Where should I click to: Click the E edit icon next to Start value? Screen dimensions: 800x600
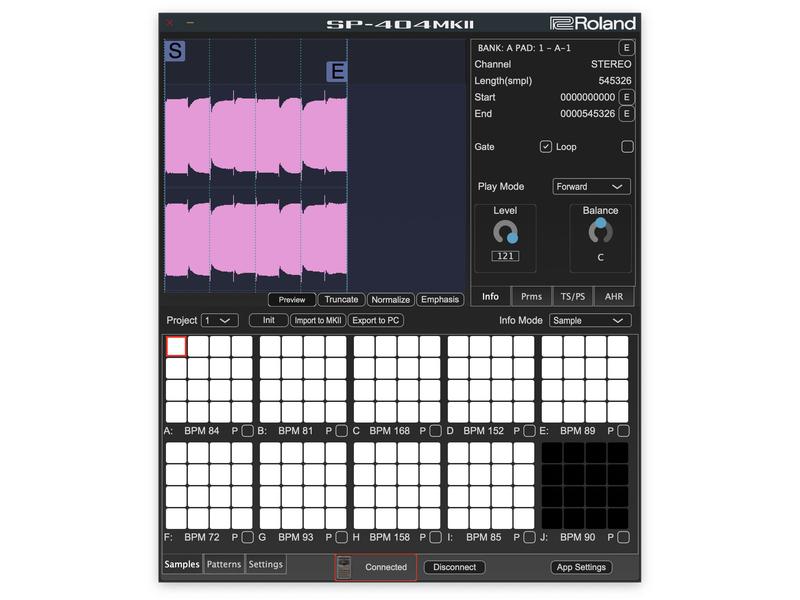pyautogui.click(x=627, y=97)
